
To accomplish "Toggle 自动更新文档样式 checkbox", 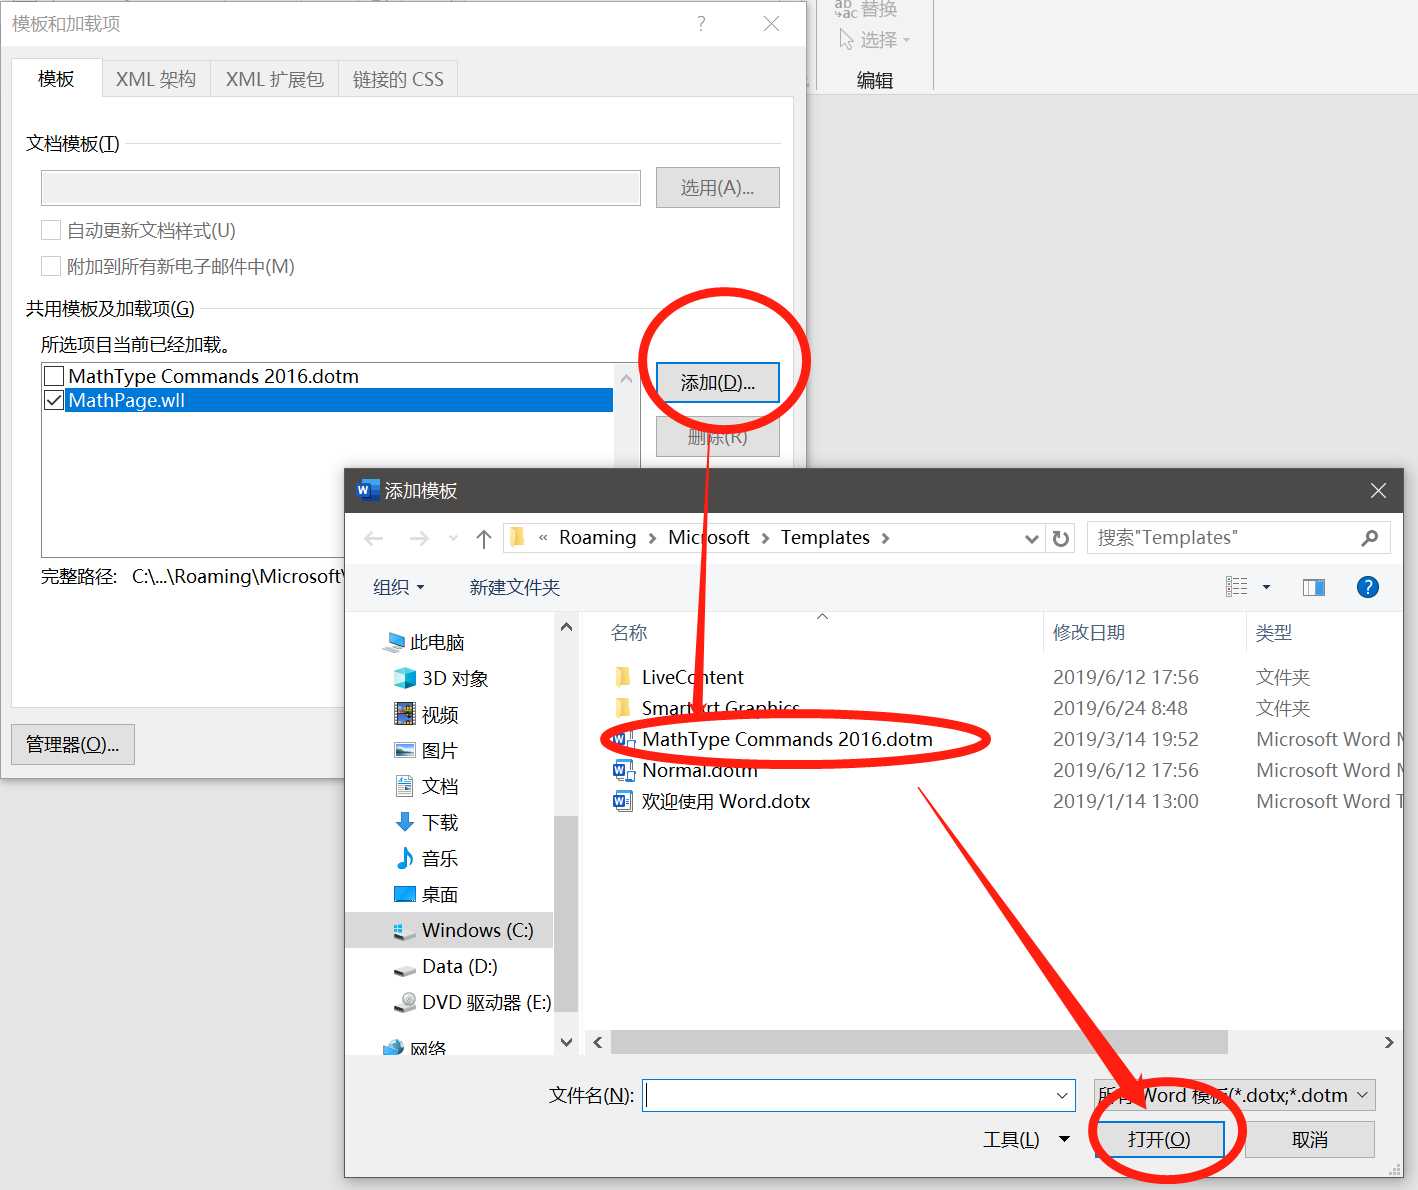I will (x=51, y=230).
